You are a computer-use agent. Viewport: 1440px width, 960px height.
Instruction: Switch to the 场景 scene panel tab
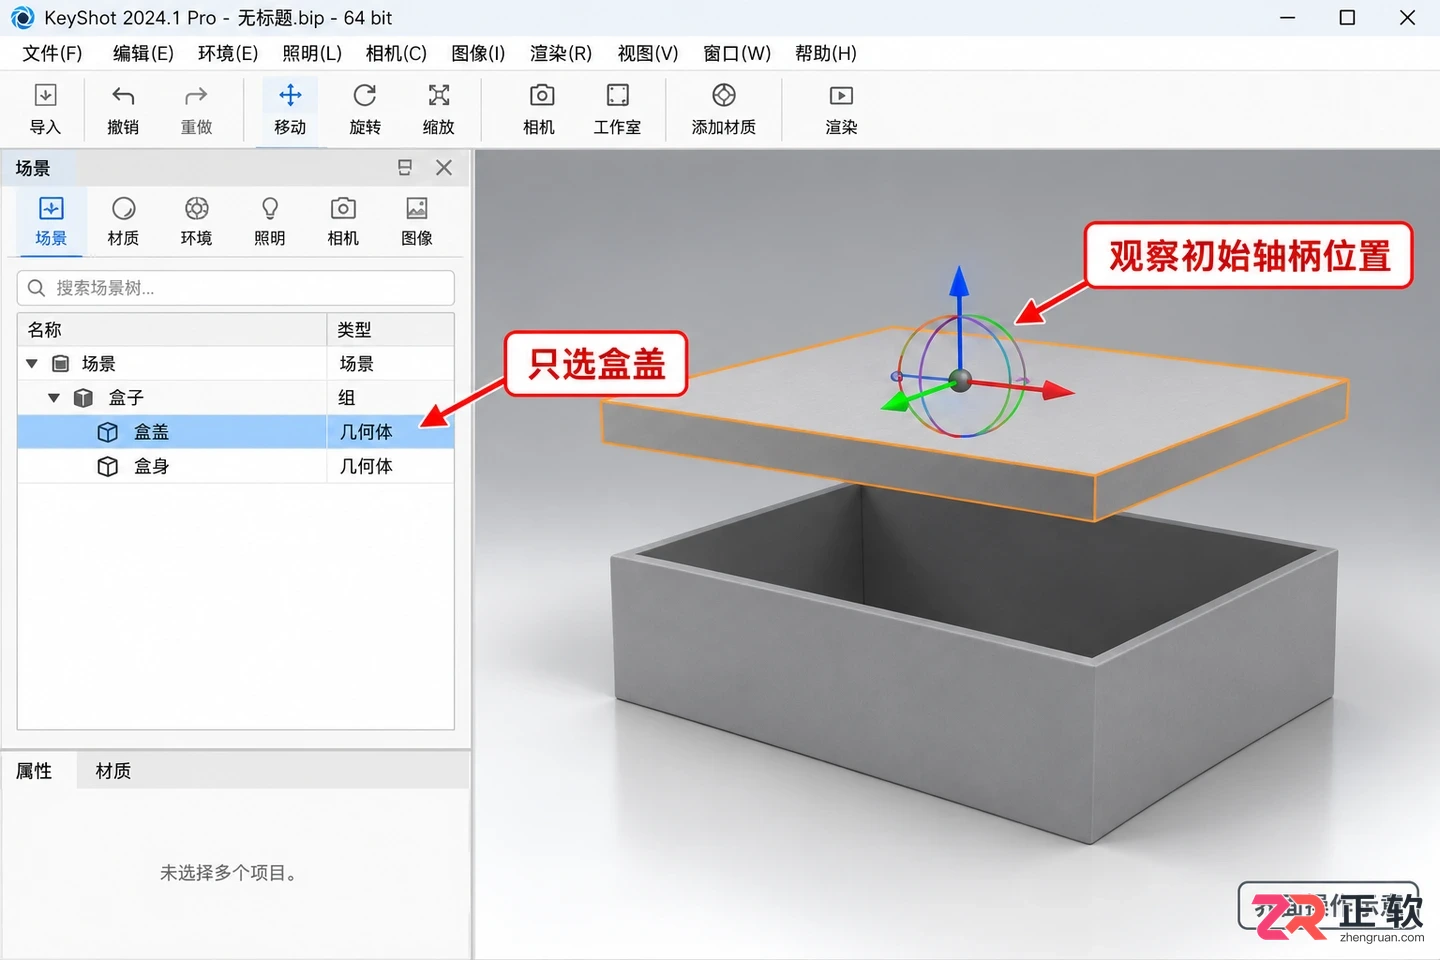pos(51,221)
